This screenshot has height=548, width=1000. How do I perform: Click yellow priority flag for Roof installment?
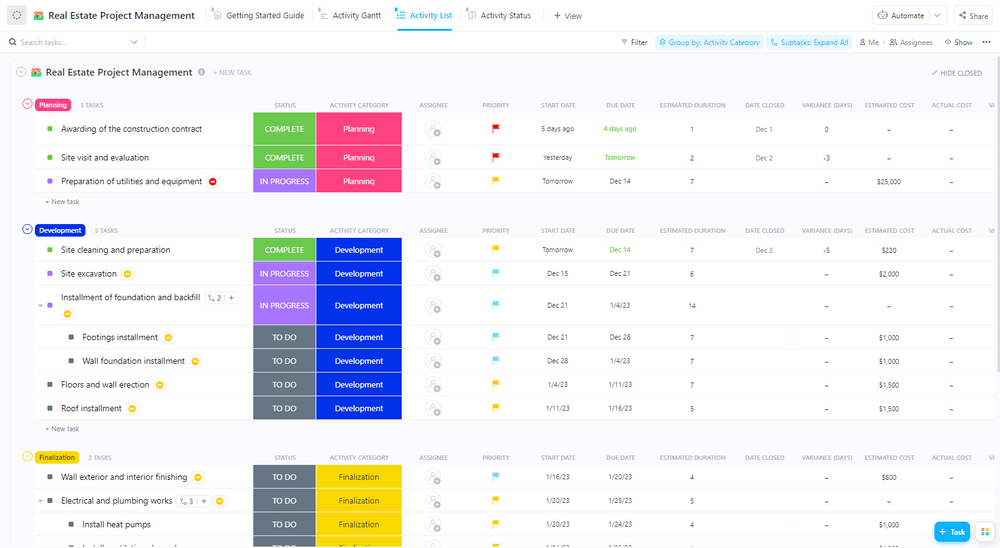(494, 408)
